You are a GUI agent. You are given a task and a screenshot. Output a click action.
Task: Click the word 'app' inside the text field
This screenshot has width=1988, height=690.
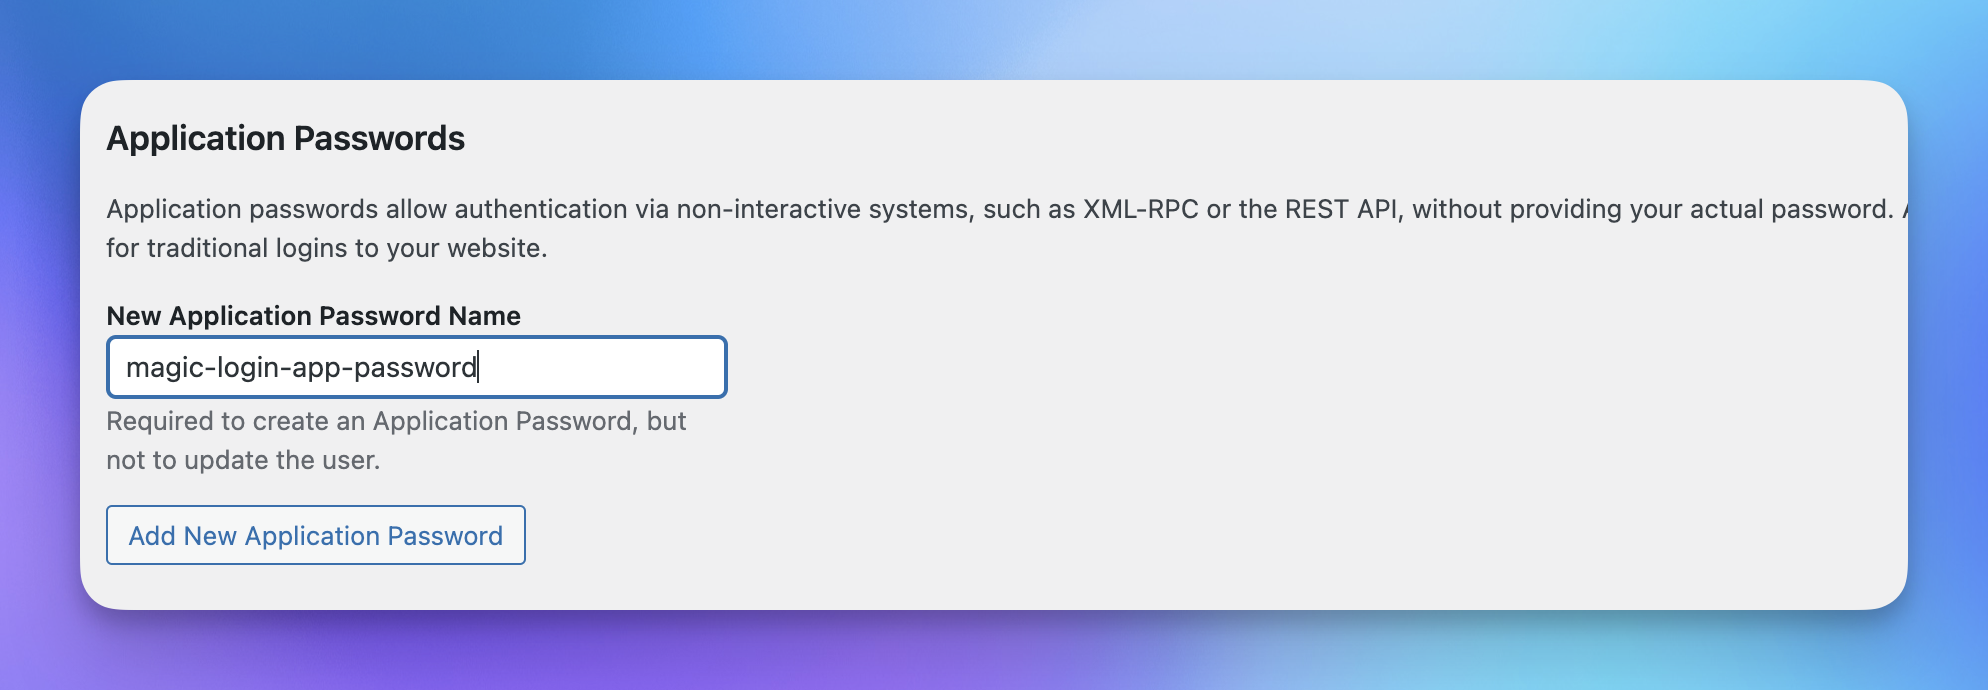tap(317, 369)
